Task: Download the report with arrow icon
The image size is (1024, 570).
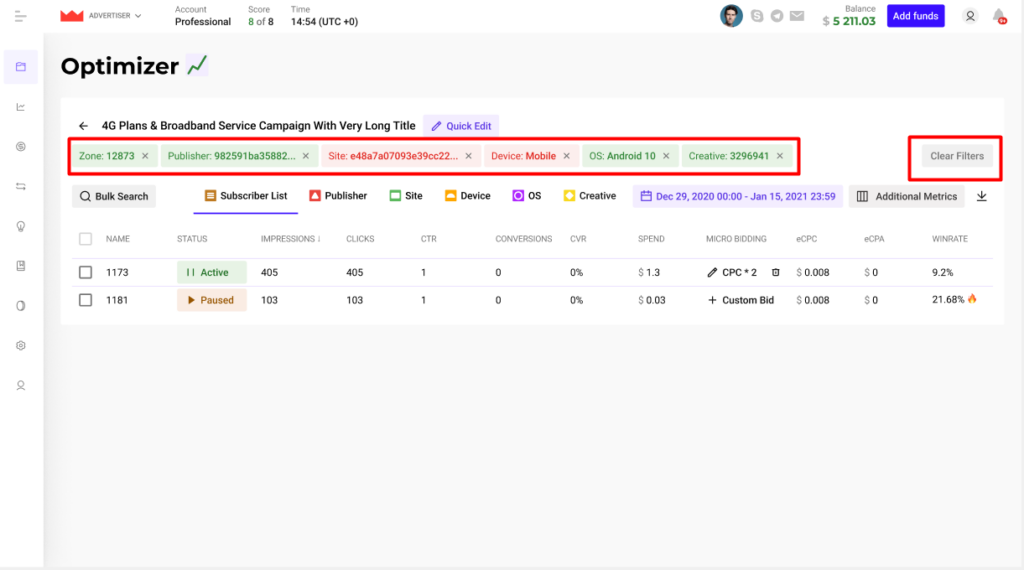Action: [x=982, y=196]
